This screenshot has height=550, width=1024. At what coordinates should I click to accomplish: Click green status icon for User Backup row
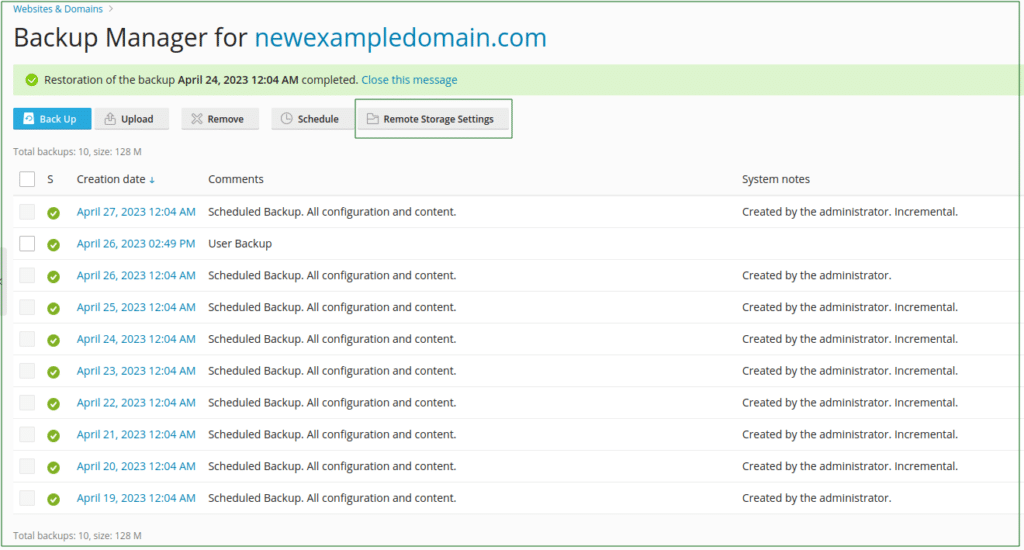pyautogui.click(x=54, y=245)
